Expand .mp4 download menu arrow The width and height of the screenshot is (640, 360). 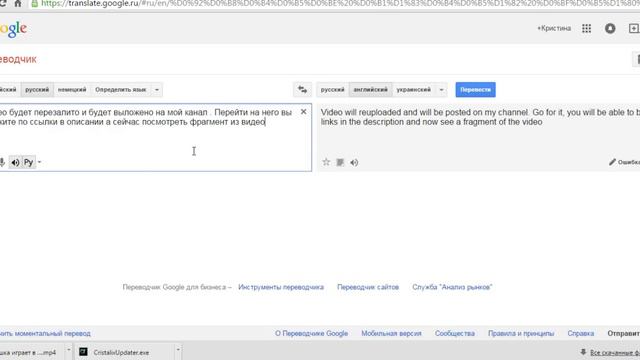click(69, 350)
